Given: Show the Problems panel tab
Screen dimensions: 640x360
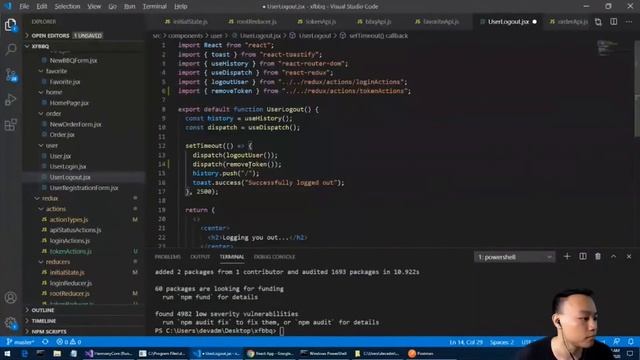Looking at the screenshot, I should (167, 257).
